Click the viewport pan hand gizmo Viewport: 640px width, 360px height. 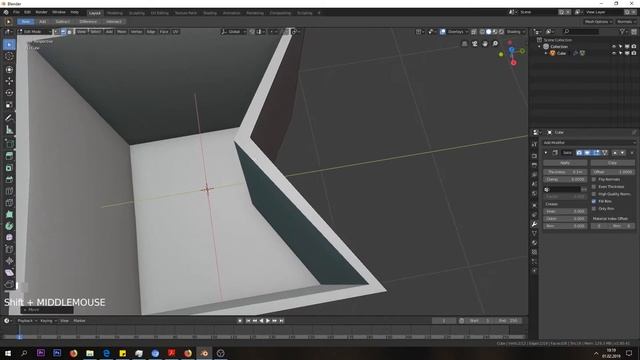485,44
